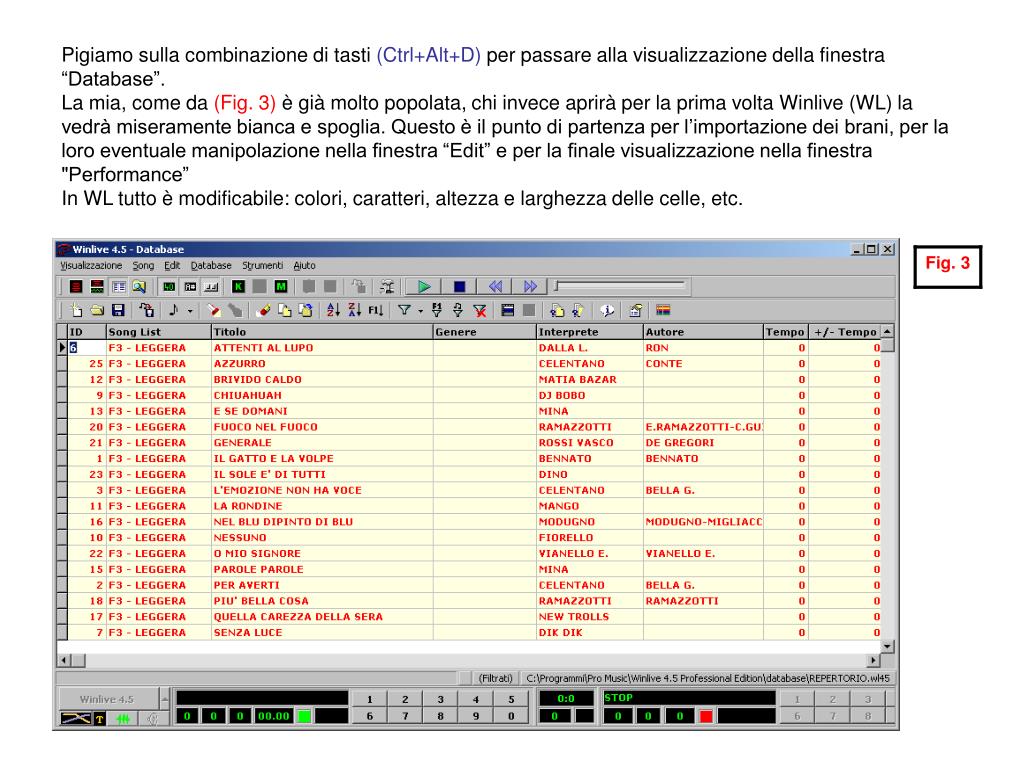Toggle the red square indicator
Image resolution: width=1024 pixels, height=768 pixels.
[705, 716]
